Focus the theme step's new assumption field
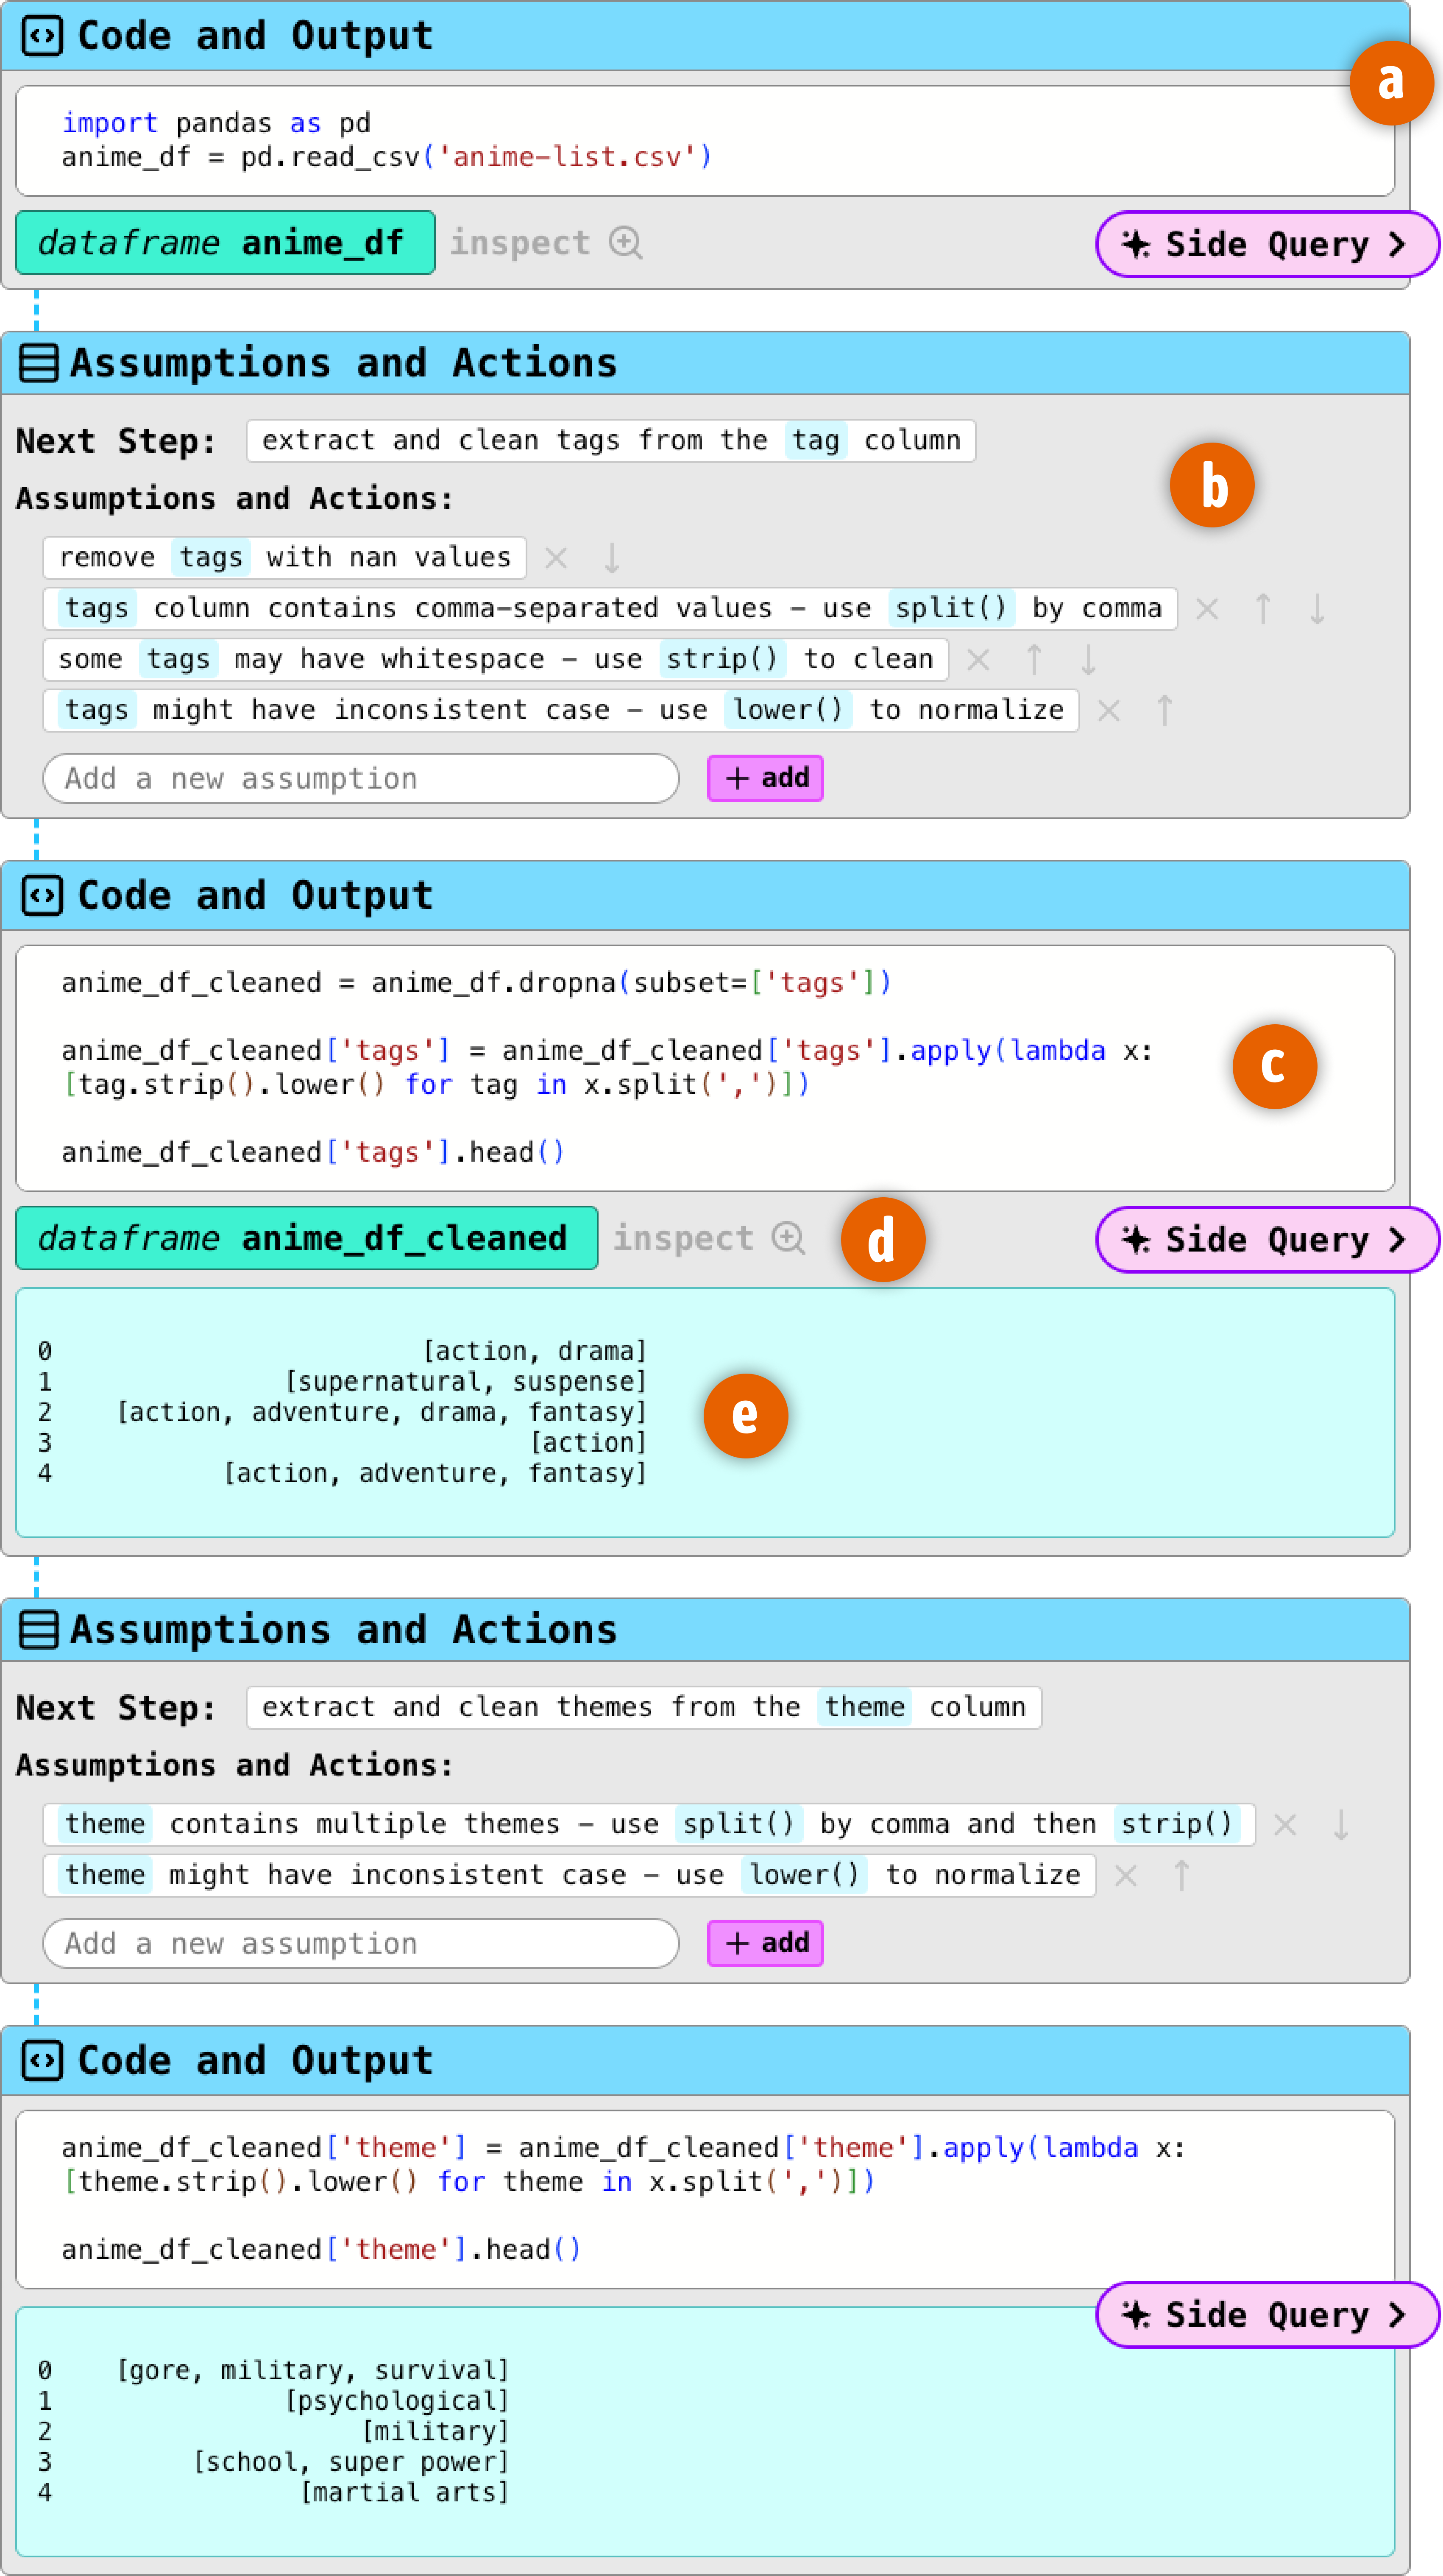 [360, 1943]
